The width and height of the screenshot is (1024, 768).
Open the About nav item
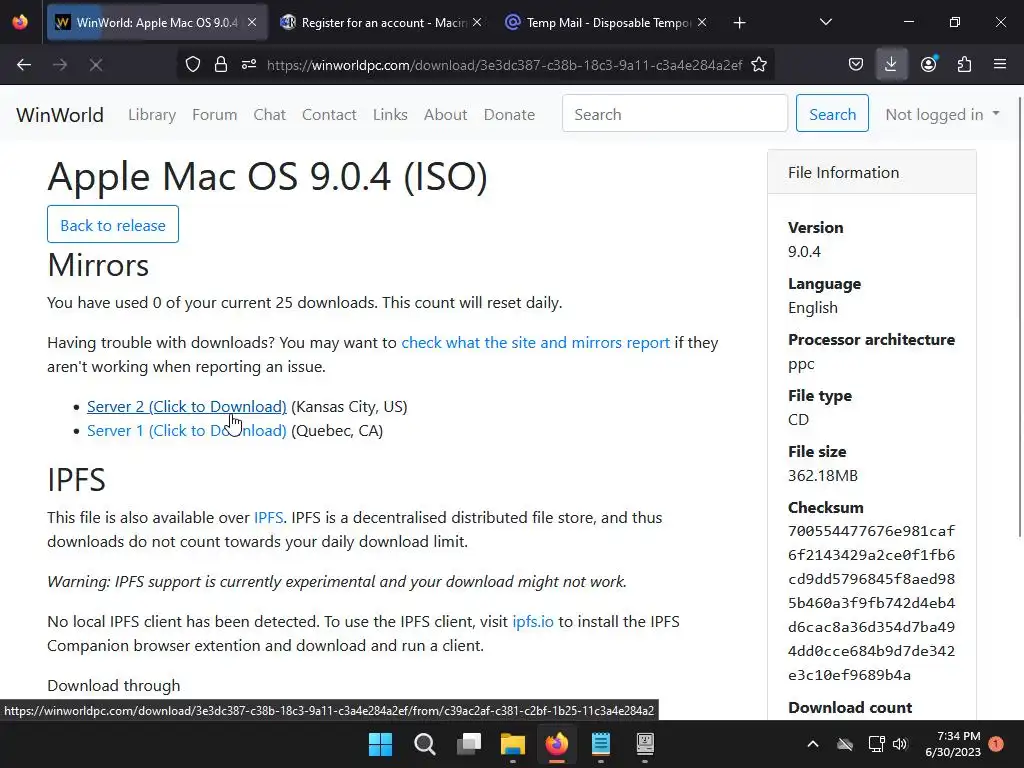(x=445, y=115)
